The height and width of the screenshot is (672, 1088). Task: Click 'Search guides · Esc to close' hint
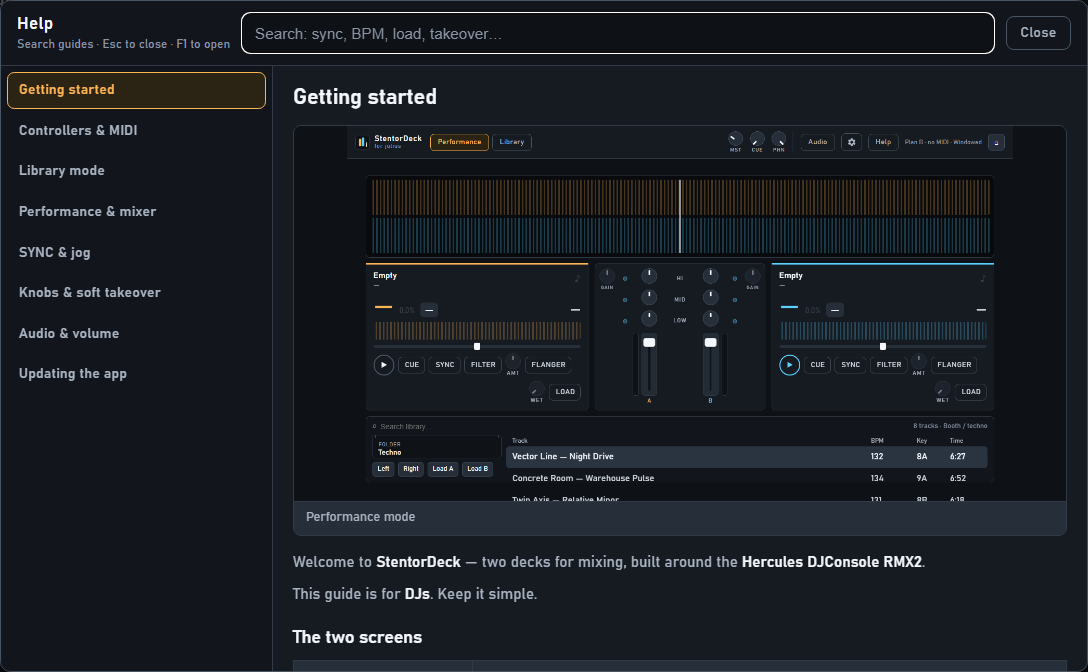tap(124, 44)
